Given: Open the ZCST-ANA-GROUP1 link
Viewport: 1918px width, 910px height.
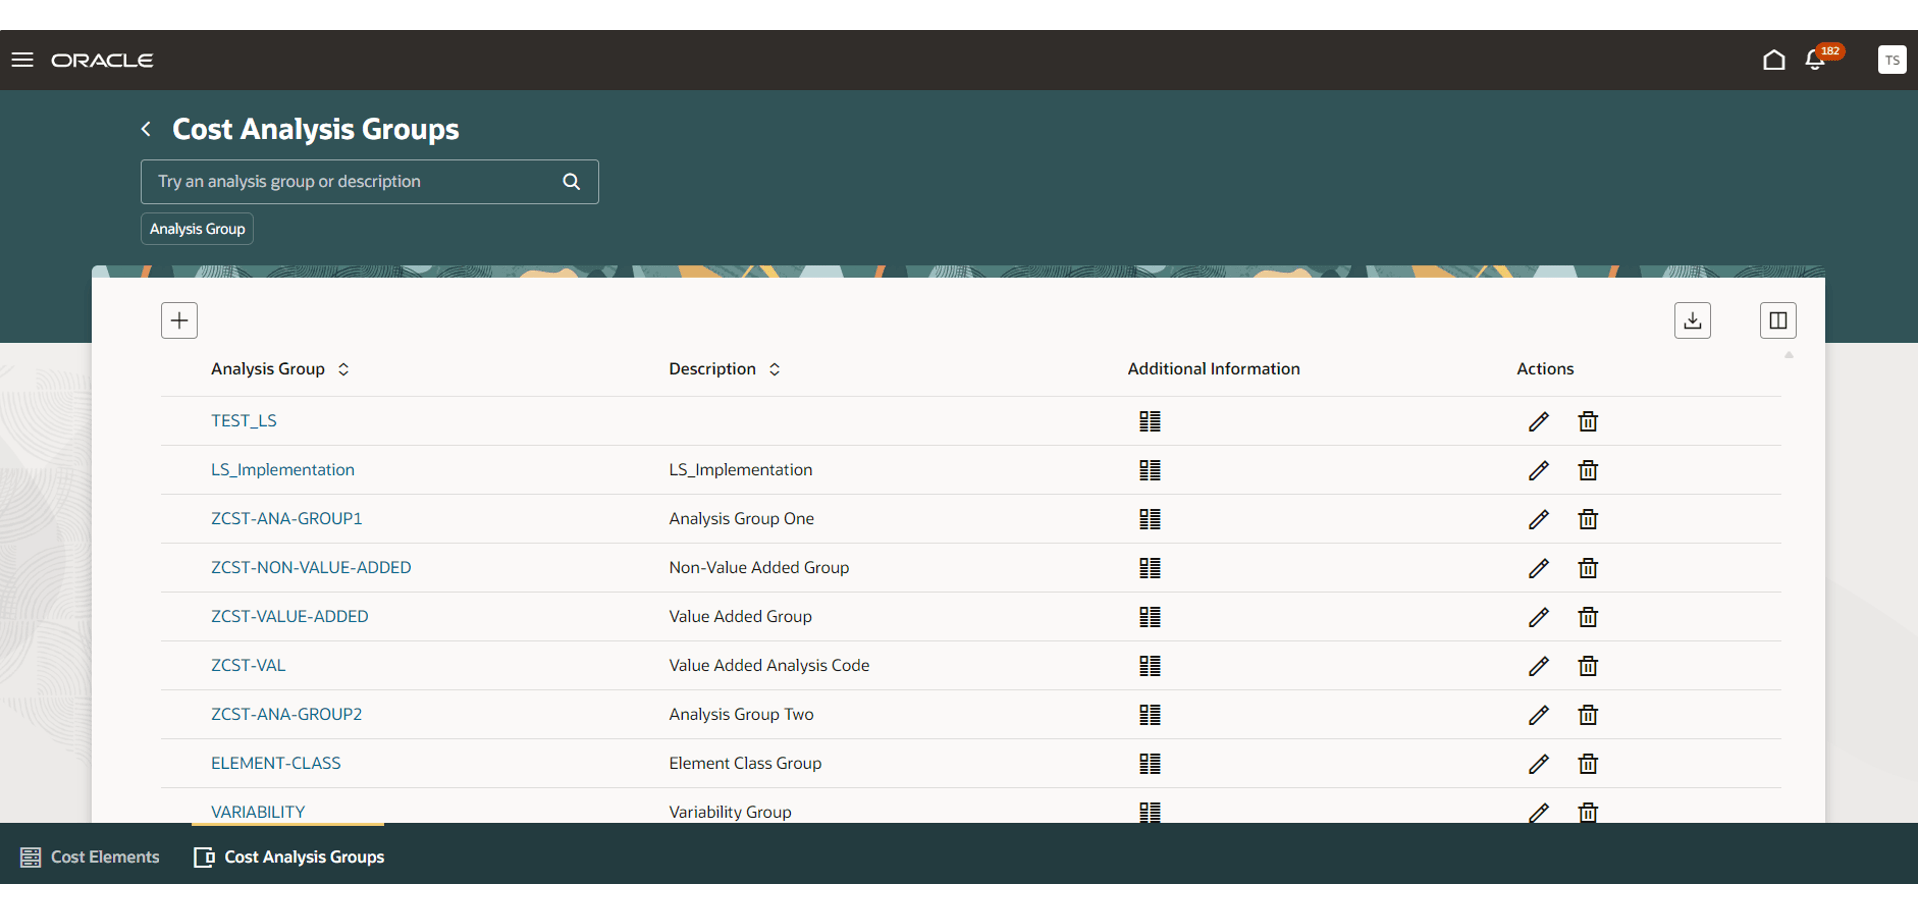Looking at the screenshot, I should point(286,519).
